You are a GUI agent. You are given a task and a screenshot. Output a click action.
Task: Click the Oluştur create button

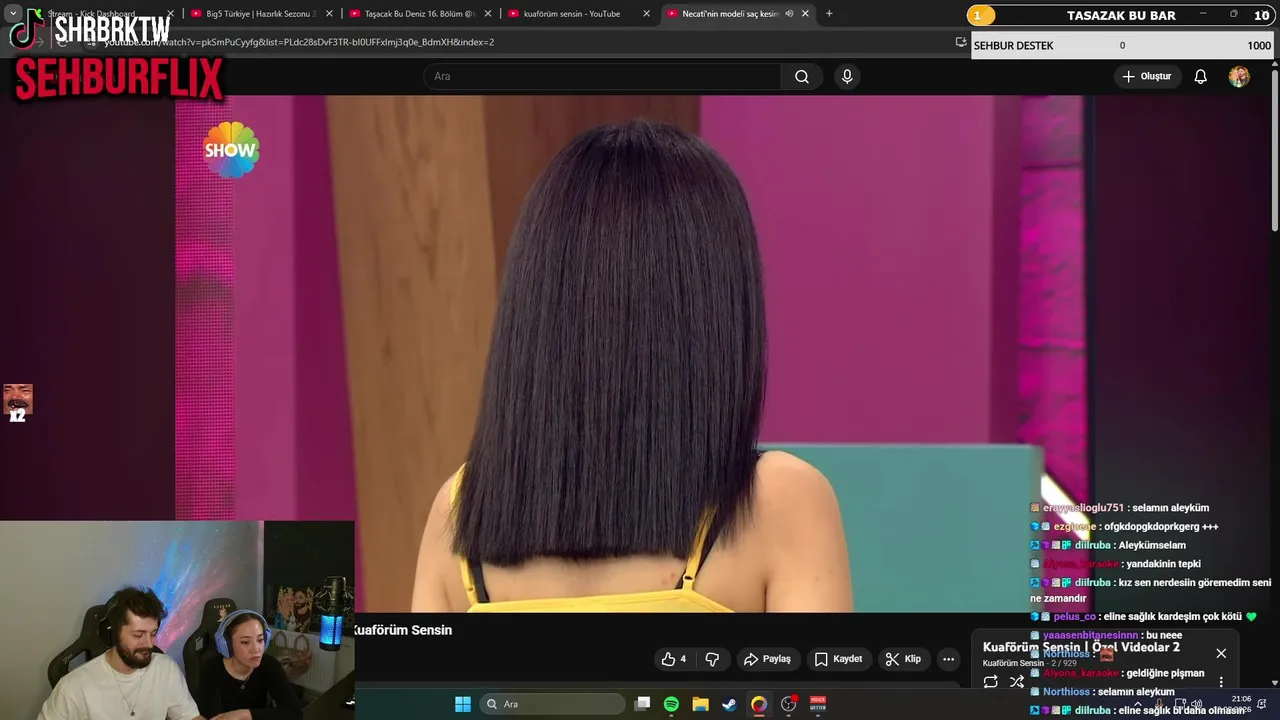click(x=1147, y=76)
